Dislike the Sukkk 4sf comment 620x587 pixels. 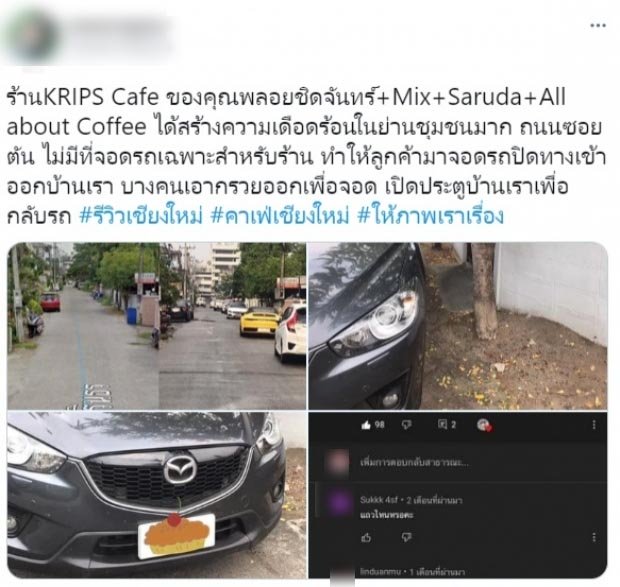pyautogui.click(x=406, y=538)
